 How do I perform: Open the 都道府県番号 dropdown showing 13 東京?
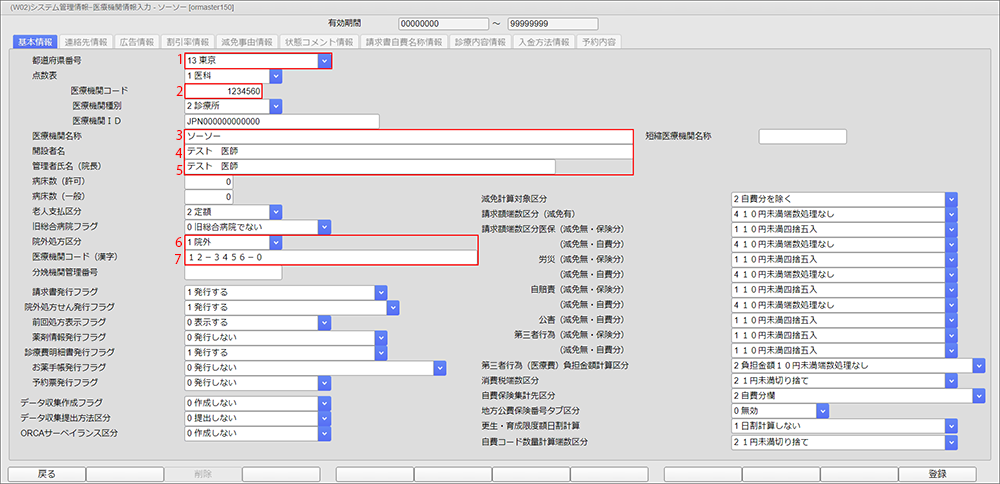pyautogui.click(x=323, y=62)
